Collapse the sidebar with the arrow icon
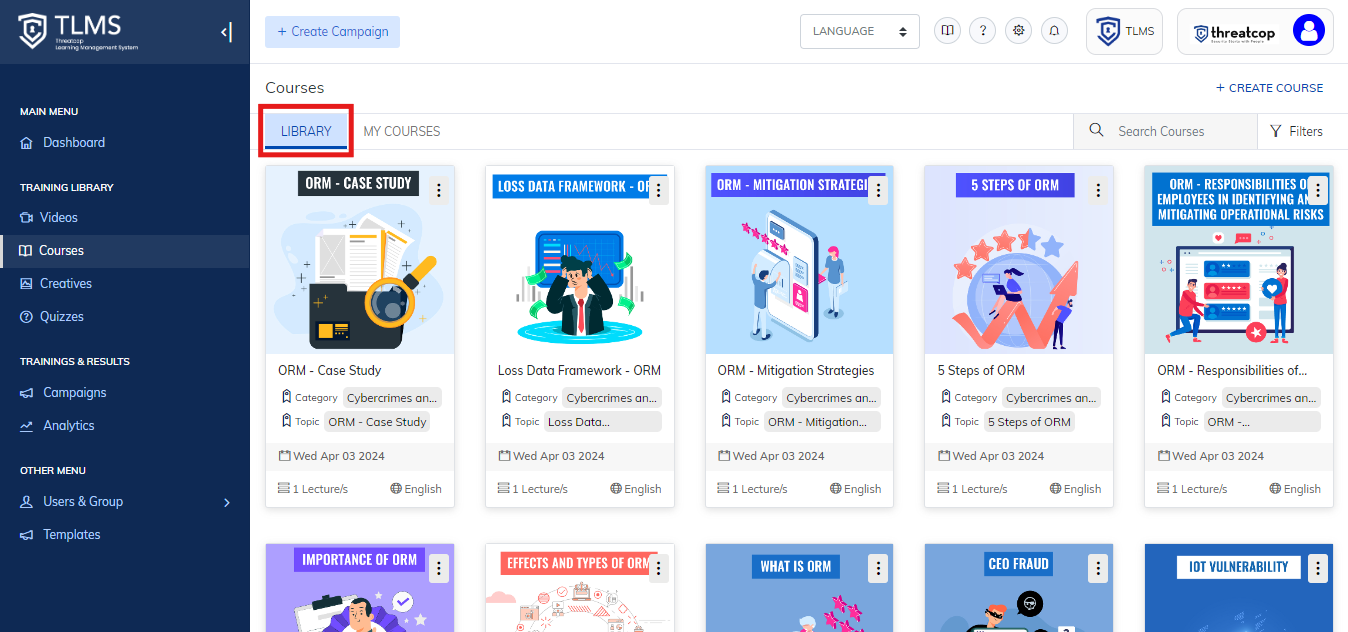The width and height of the screenshot is (1348, 632). pyautogui.click(x=226, y=32)
